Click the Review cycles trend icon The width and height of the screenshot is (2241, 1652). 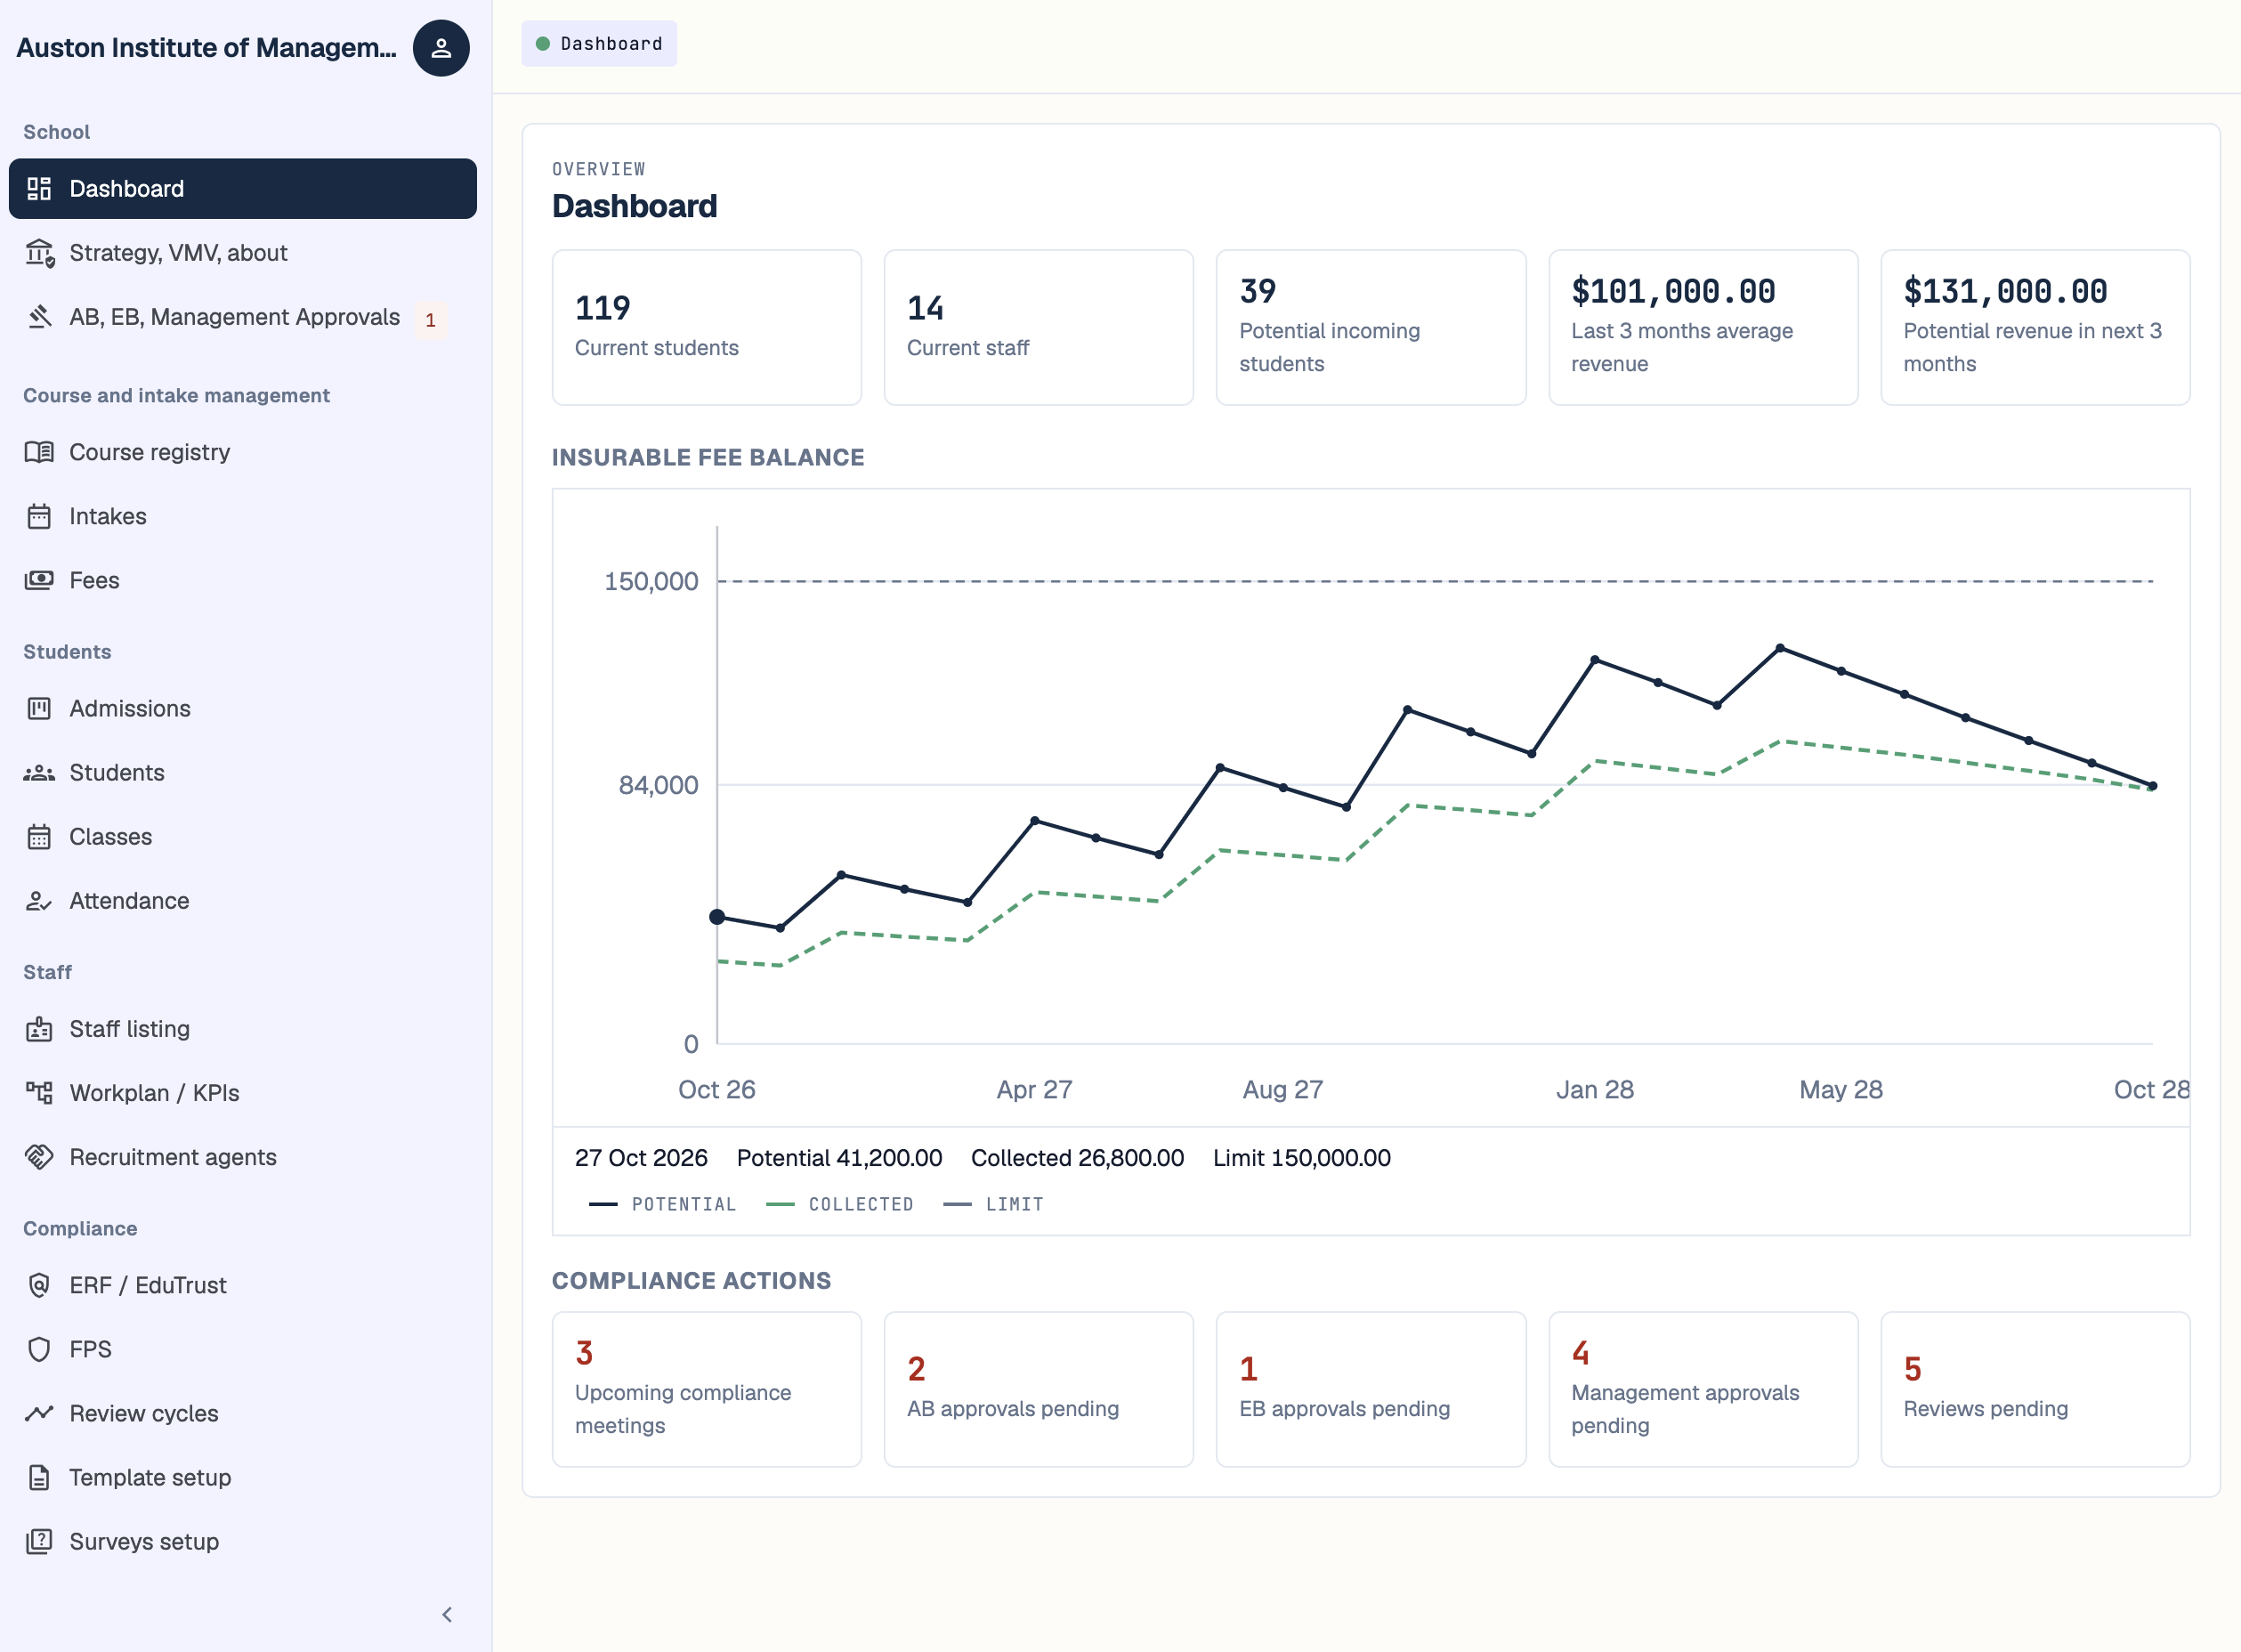click(x=39, y=1413)
